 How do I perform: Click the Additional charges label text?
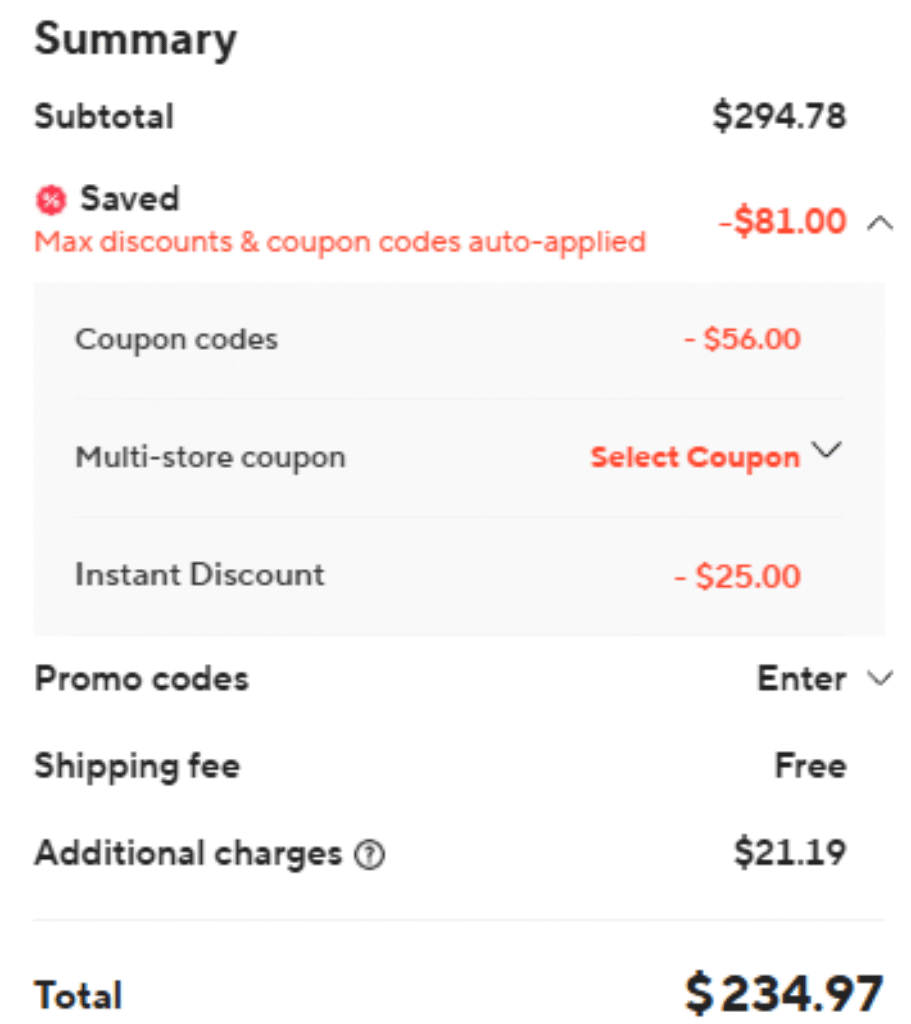188,853
